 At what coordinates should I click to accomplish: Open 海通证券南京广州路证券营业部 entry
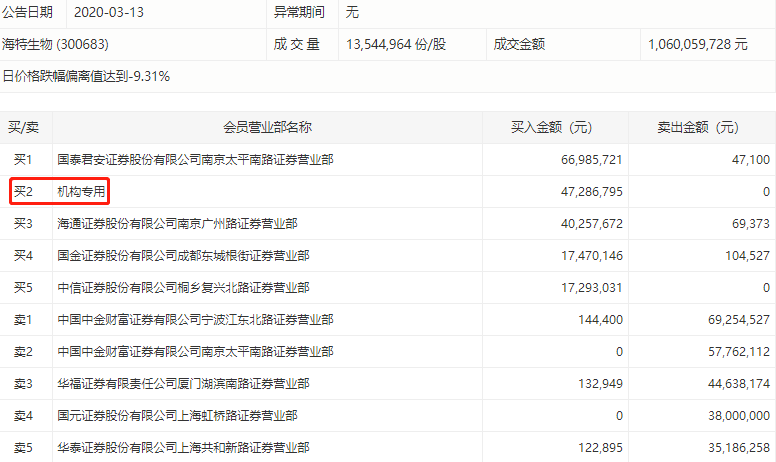[x=177, y=223]
